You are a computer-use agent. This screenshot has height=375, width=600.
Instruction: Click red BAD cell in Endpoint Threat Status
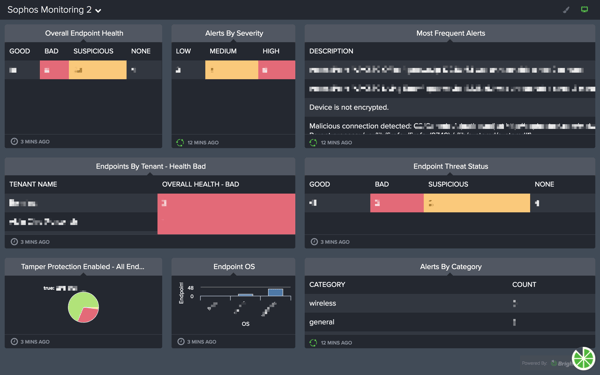coord(397,203)
